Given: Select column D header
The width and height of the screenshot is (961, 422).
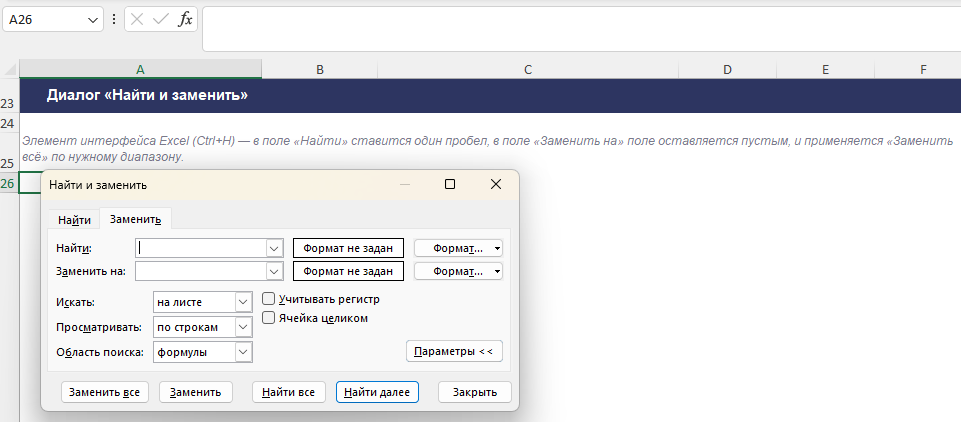Looking at the screenshot, I should [x=727, y=70].
